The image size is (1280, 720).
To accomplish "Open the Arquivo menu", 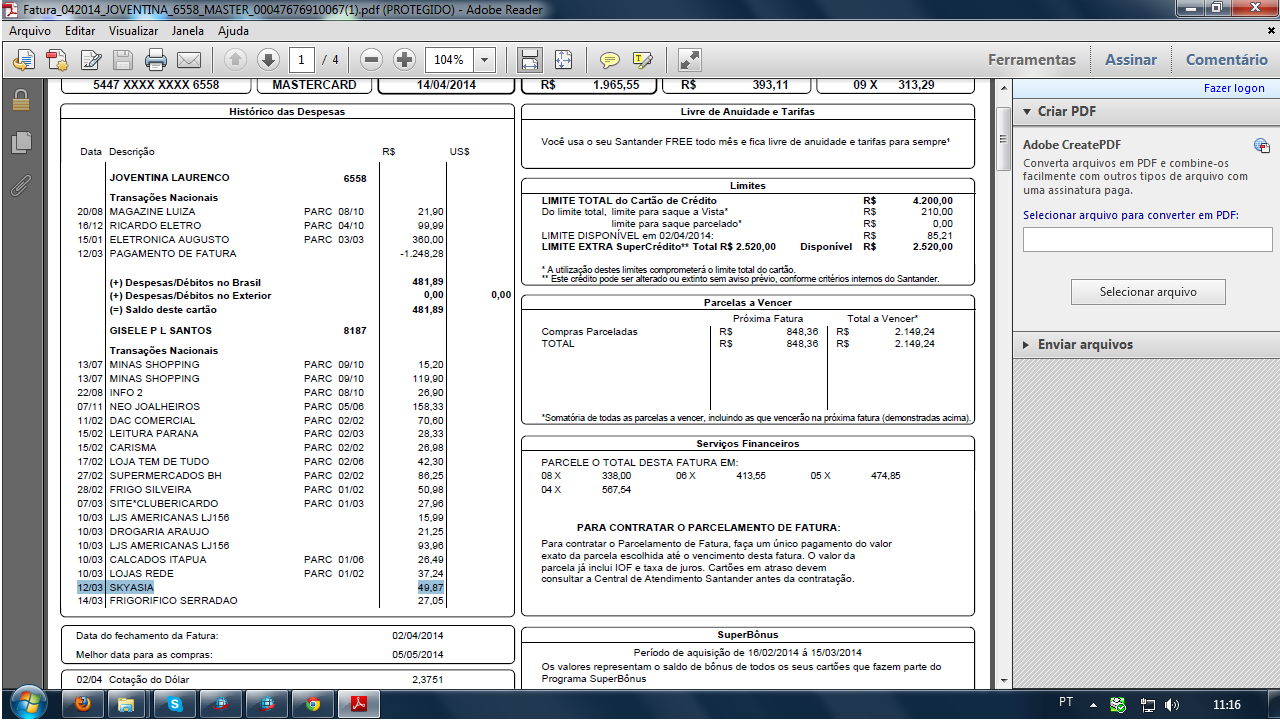I will (x=30, y=31).
